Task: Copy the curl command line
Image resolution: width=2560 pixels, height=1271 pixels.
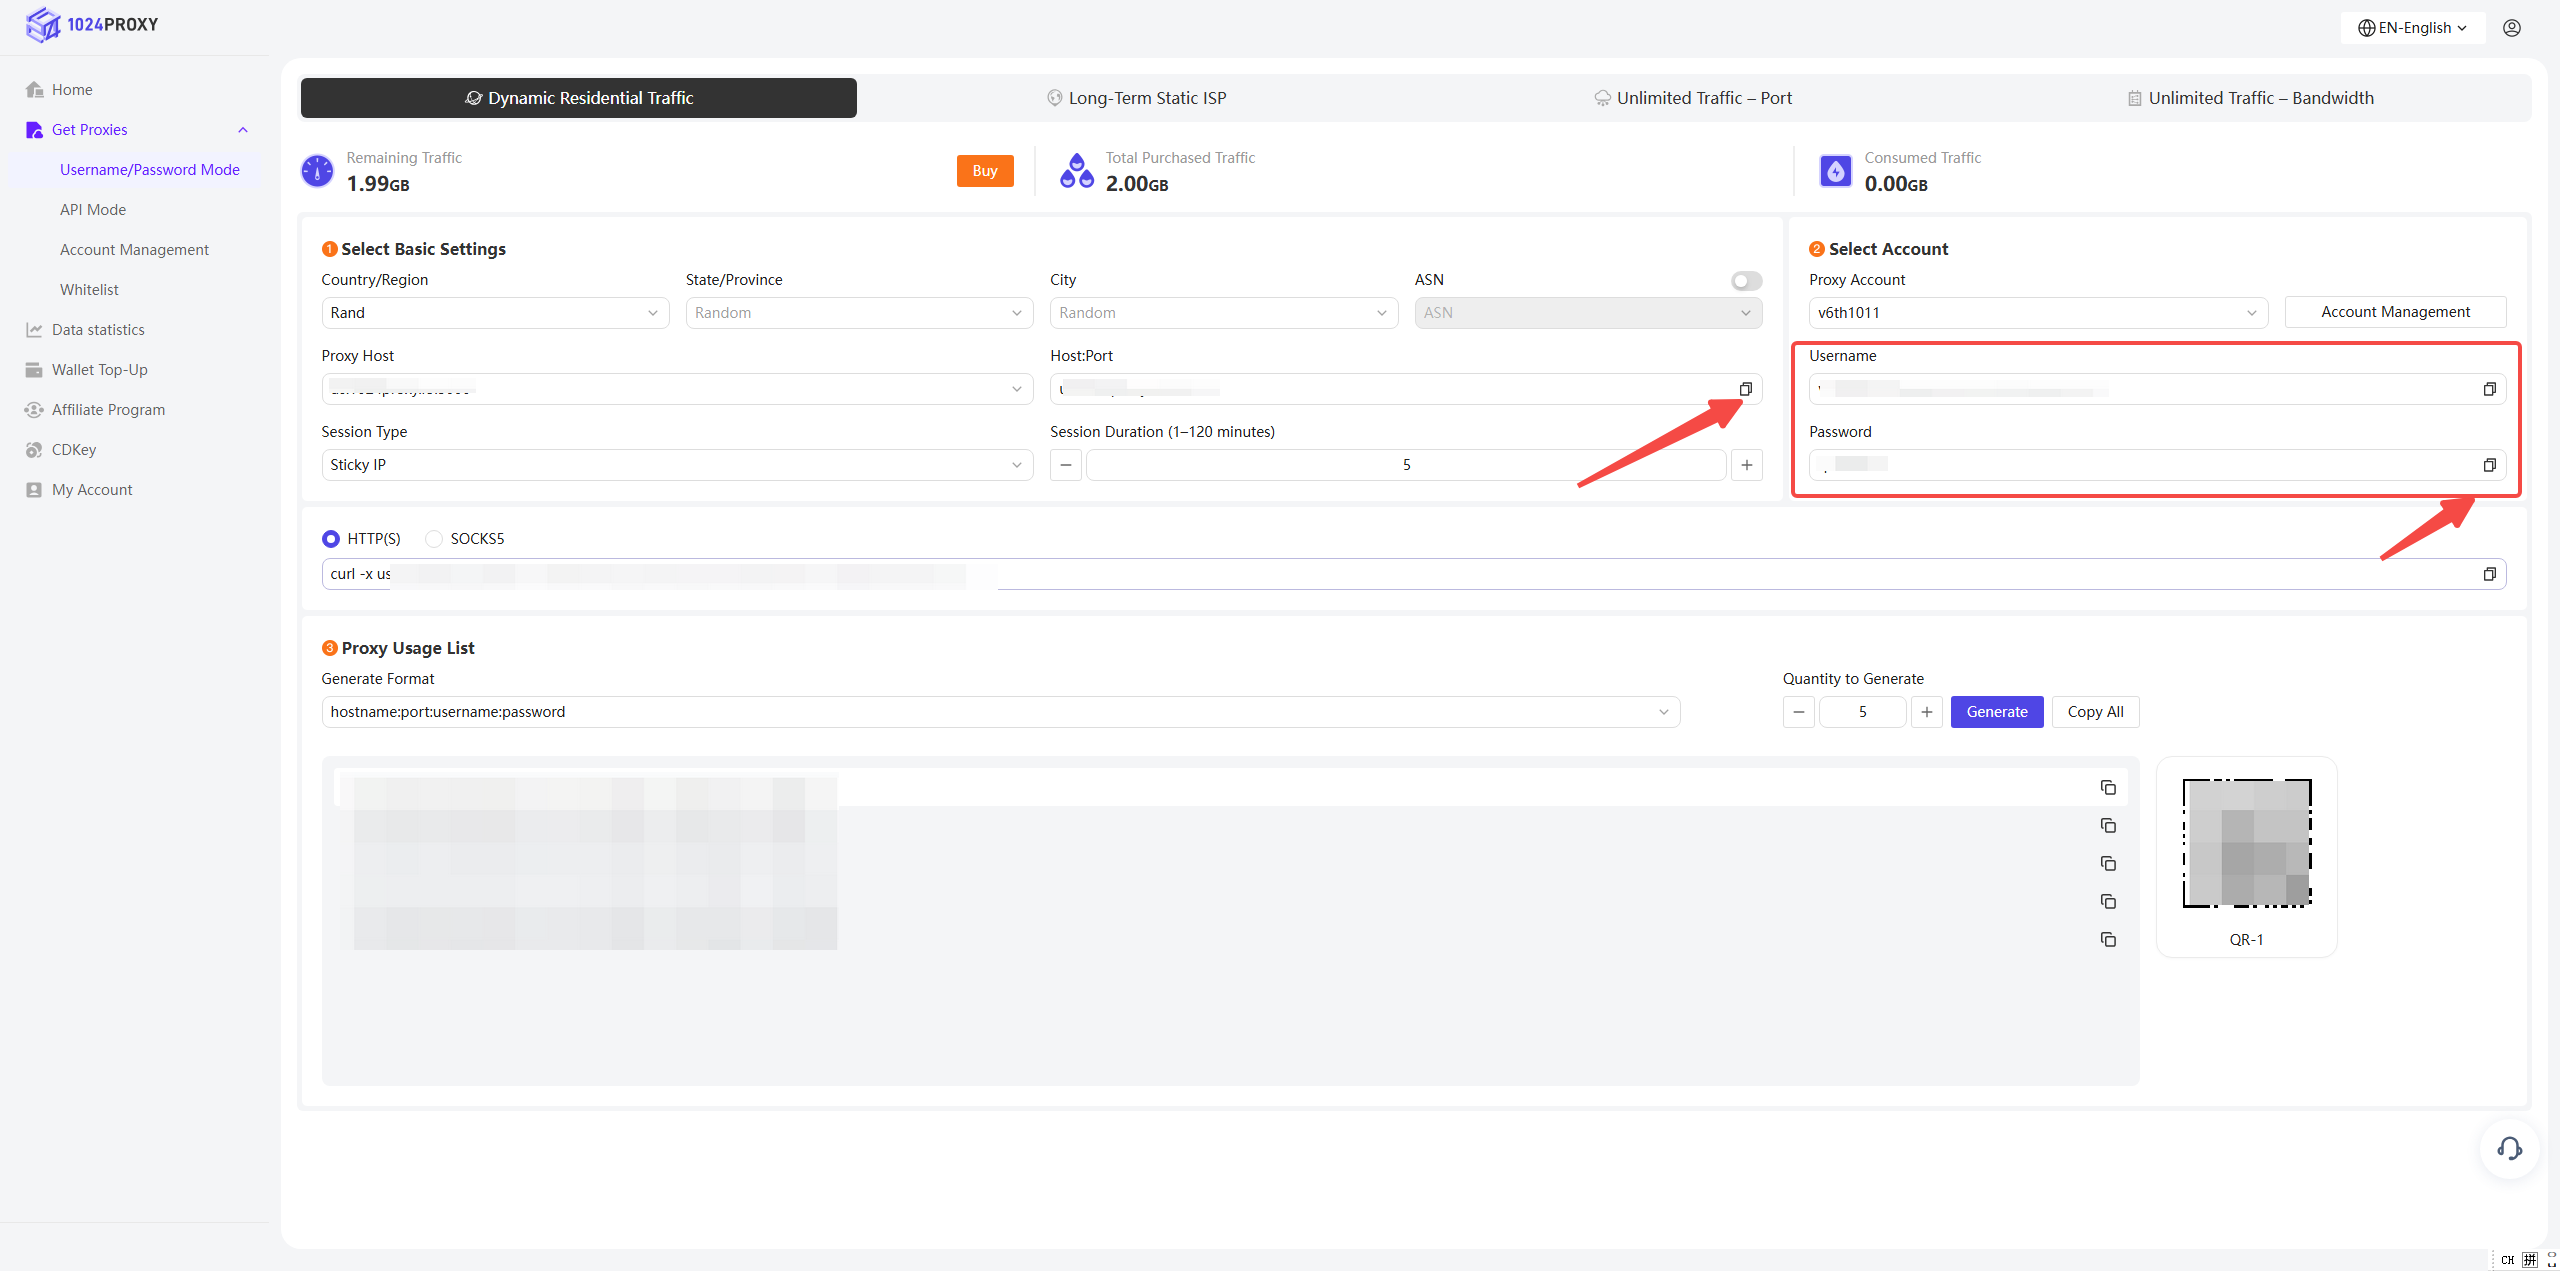Action: (x=2489, y=574)
